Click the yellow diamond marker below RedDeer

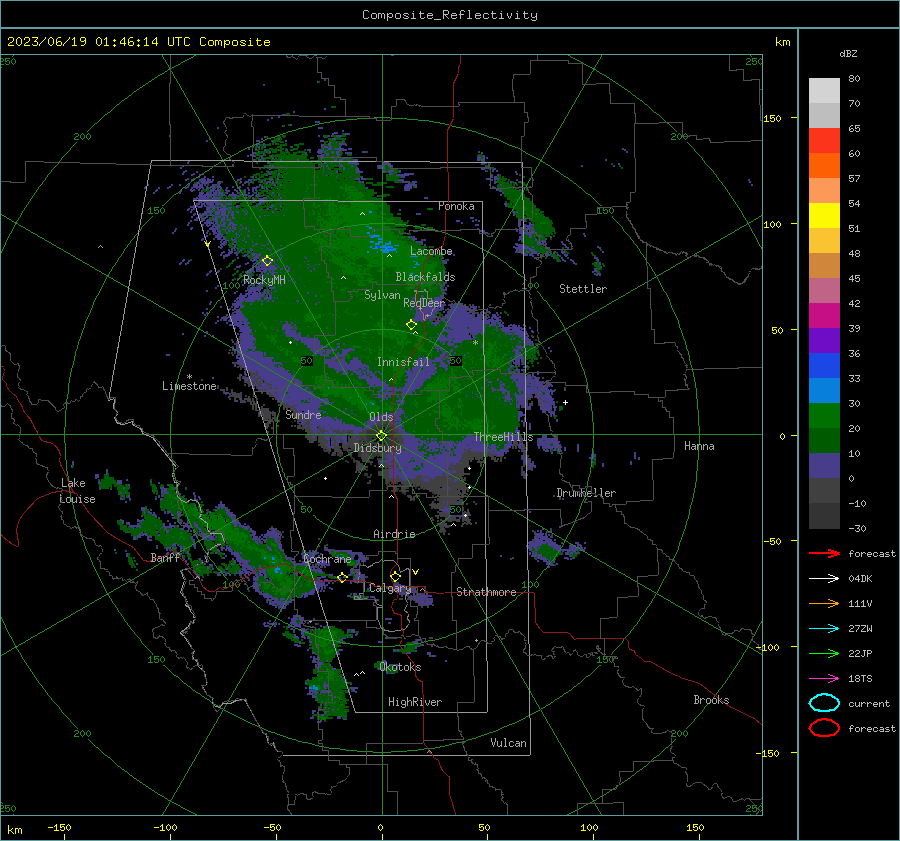pos(411,325)
